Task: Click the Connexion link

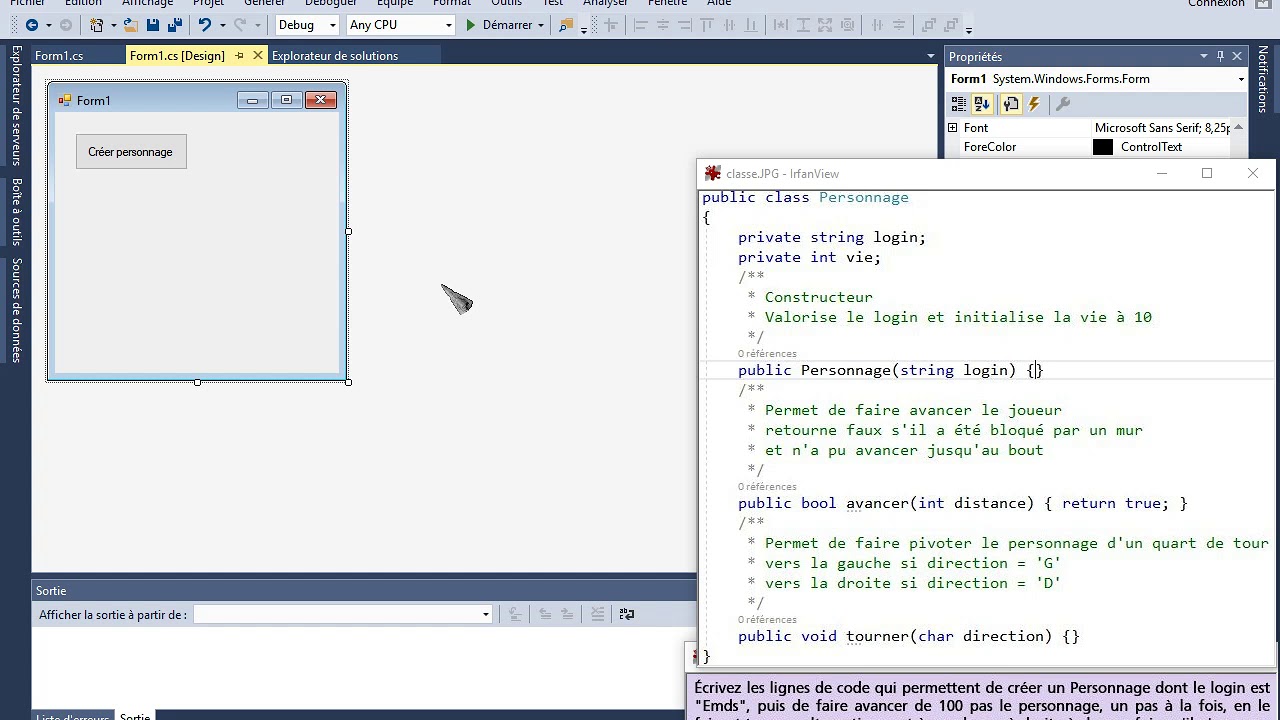Action: [1216, 4]
